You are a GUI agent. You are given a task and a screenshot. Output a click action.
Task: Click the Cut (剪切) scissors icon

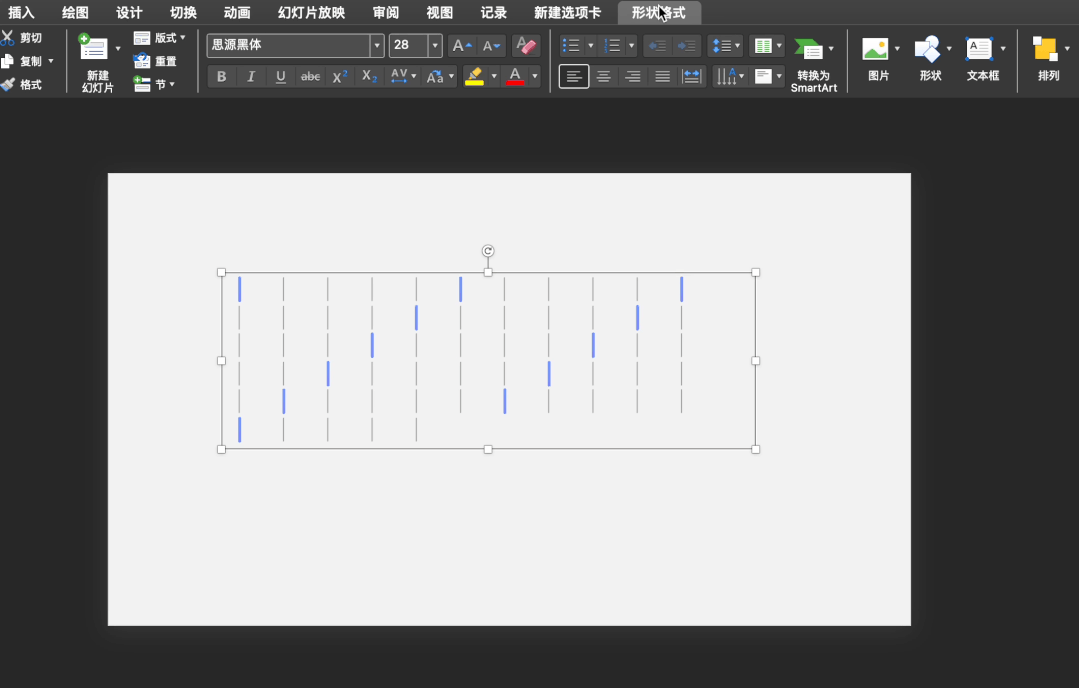point(8,38)
